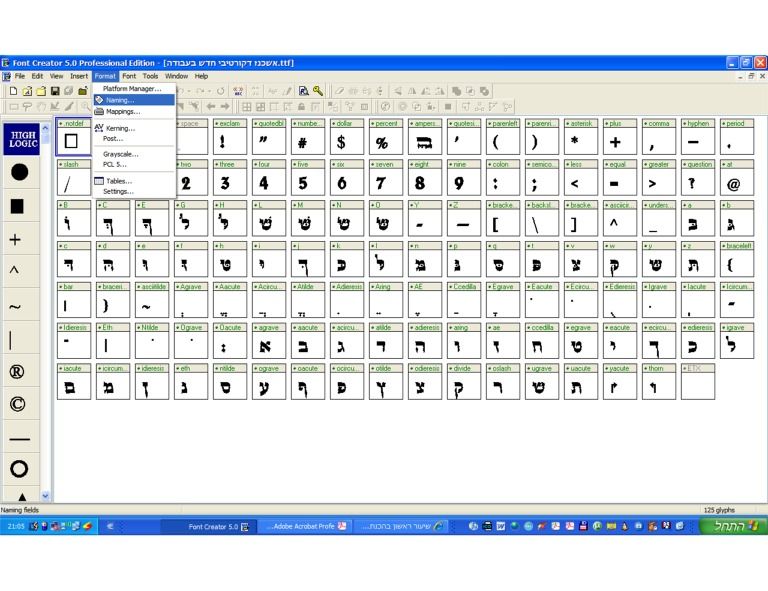Select the braceleft glyph cell
This screenshot has height=591, width=768.
coord(737,259)
